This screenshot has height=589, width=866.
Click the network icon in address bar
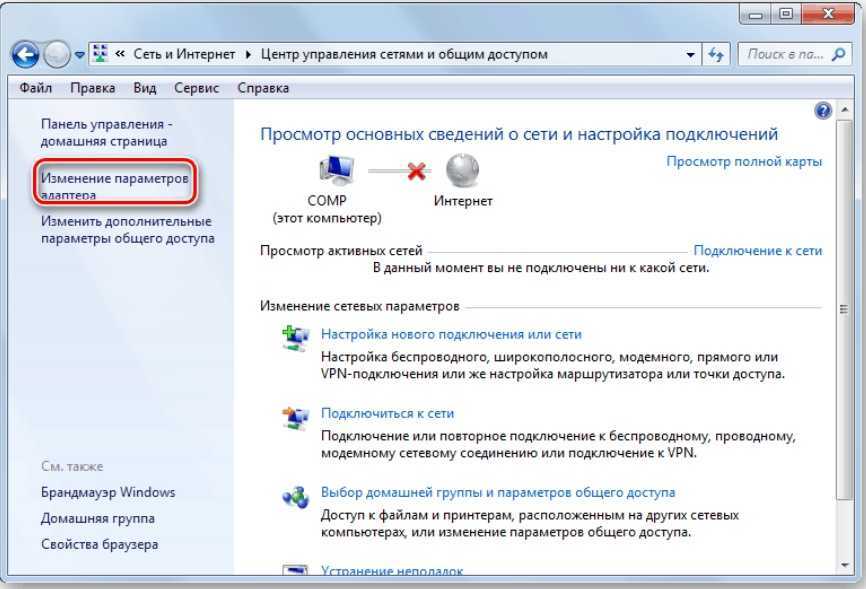[x=100, y=54]
